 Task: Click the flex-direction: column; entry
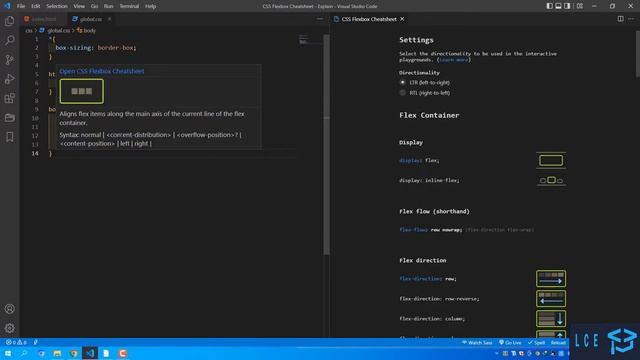pyautogui.click(x=432, y=318)
